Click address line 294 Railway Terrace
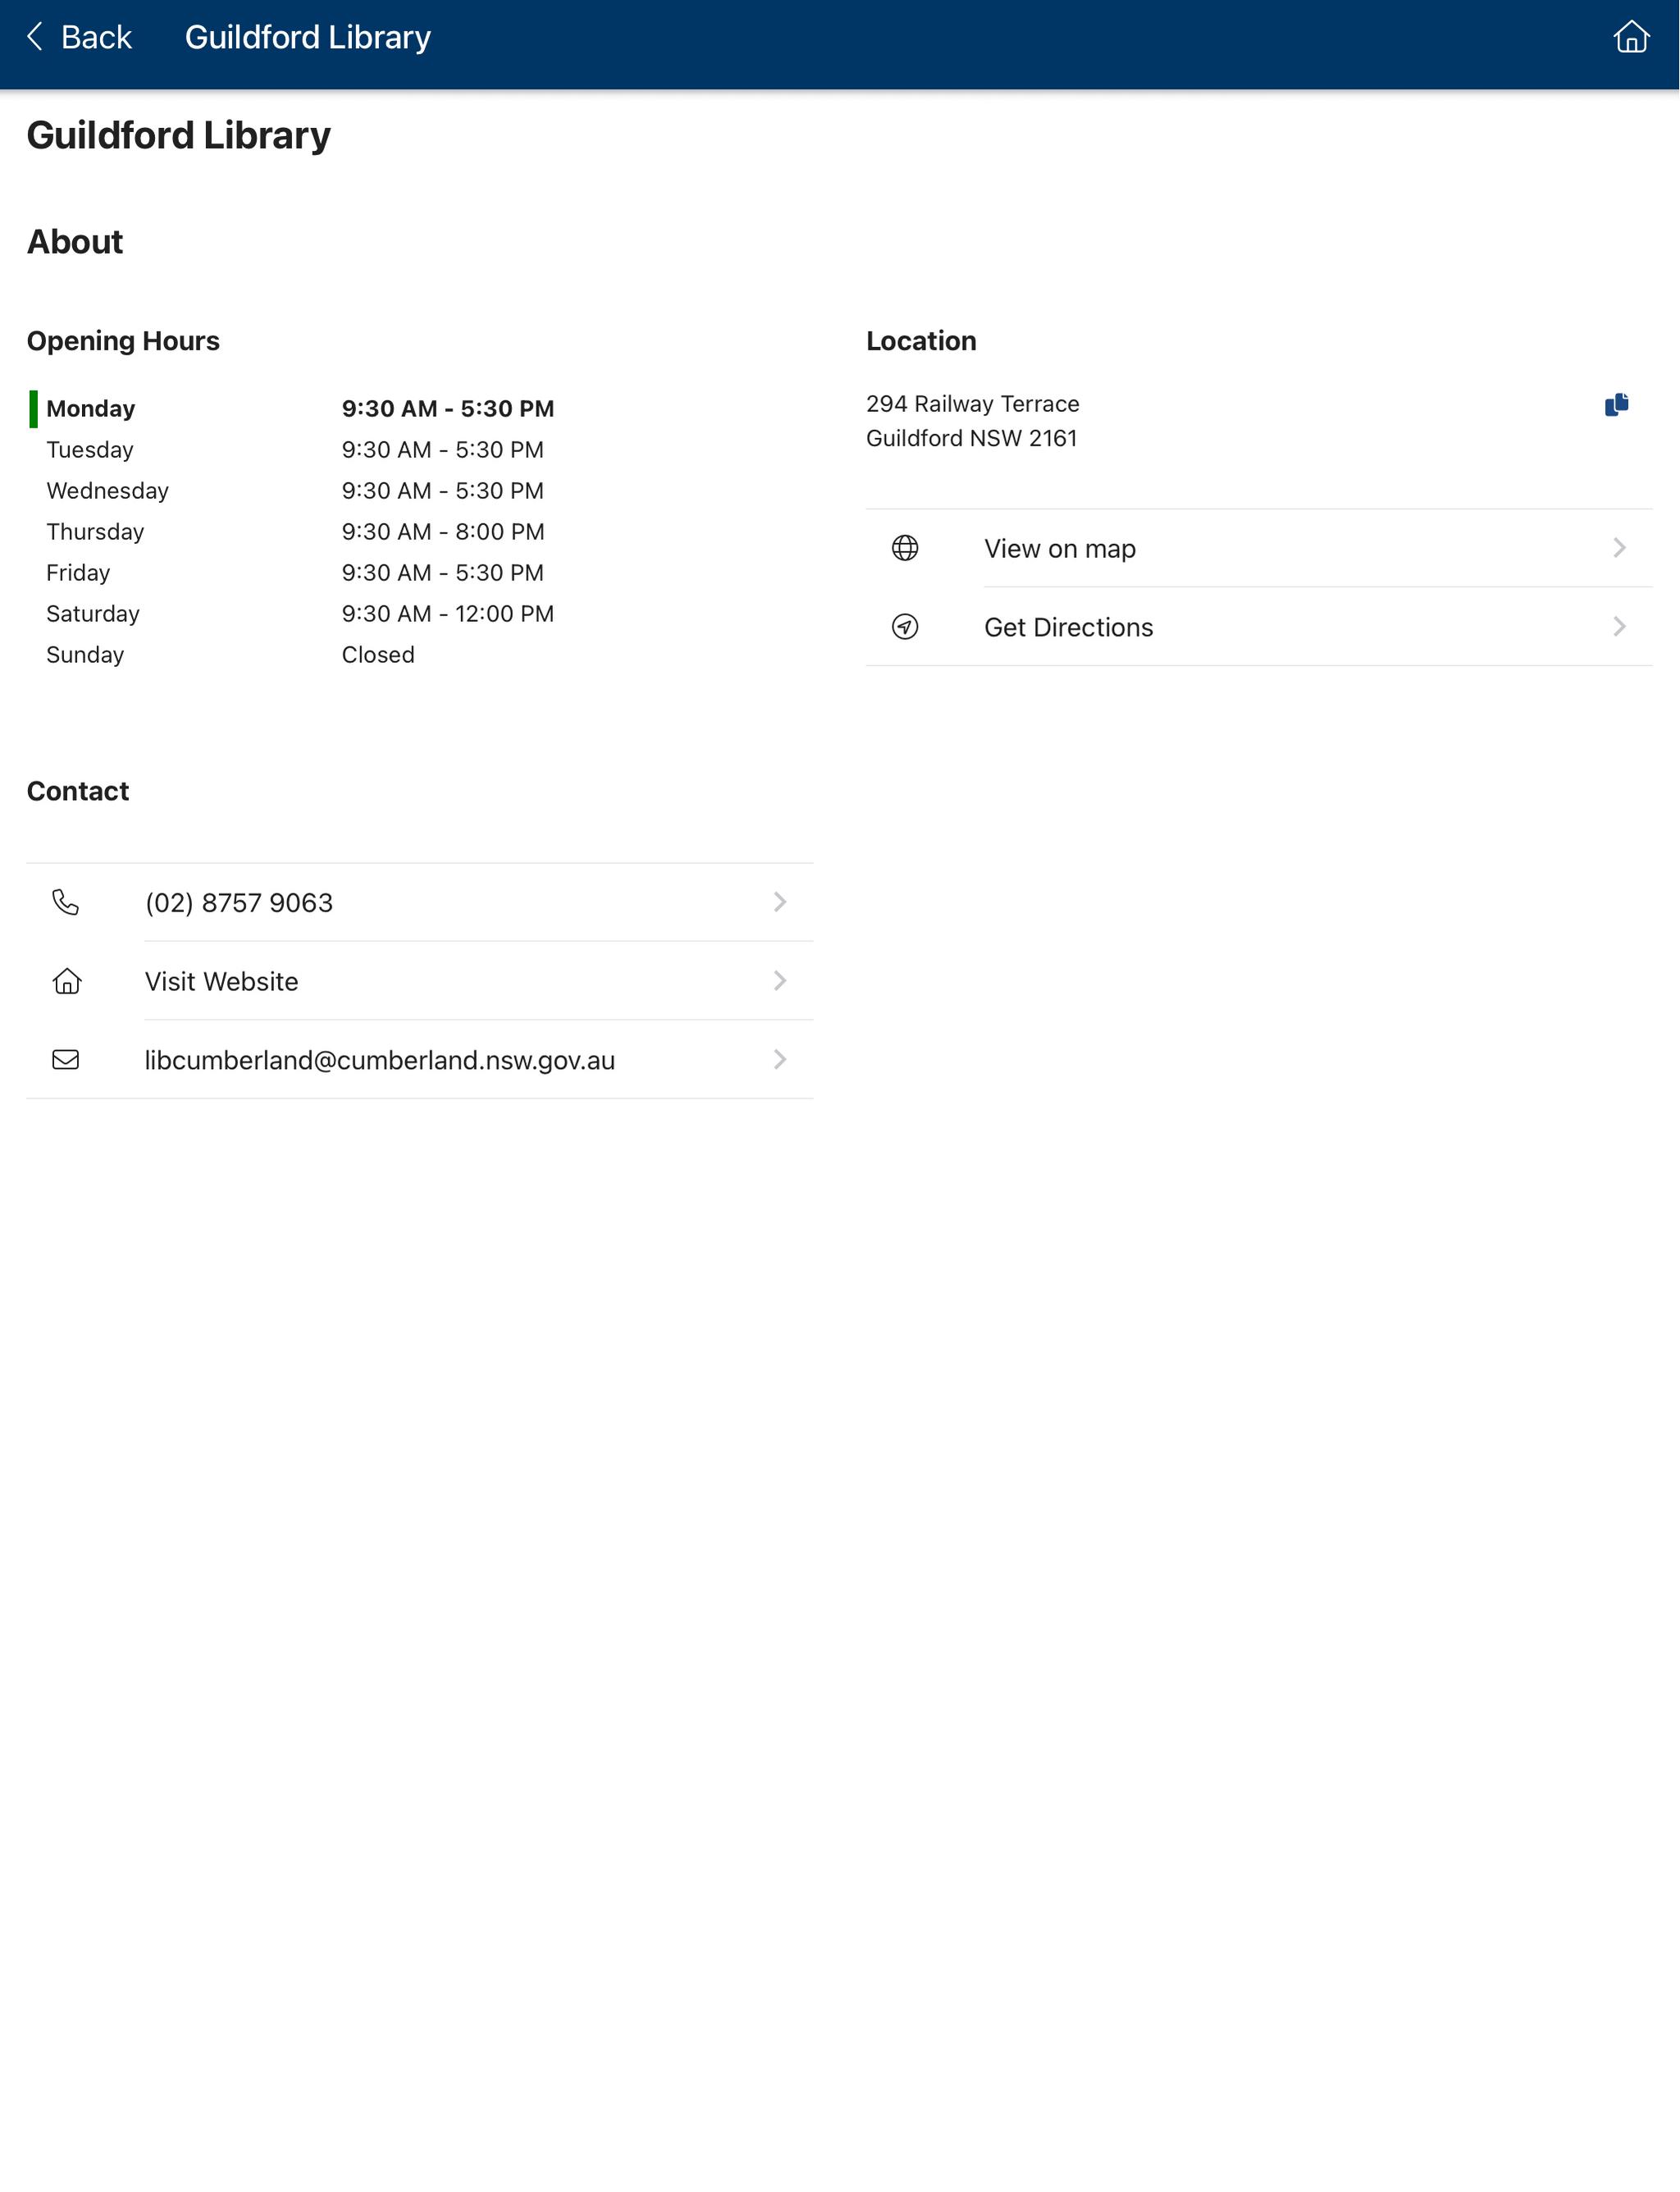Viewport: 1680px width, 2192px height. tap(972, 404)
